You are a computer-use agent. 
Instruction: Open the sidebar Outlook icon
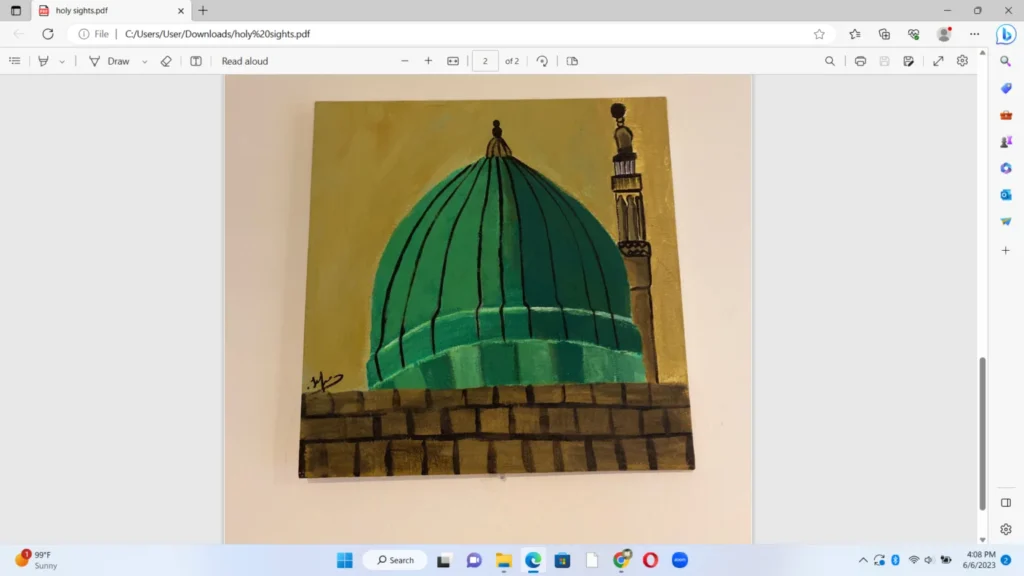point(1006,195)
